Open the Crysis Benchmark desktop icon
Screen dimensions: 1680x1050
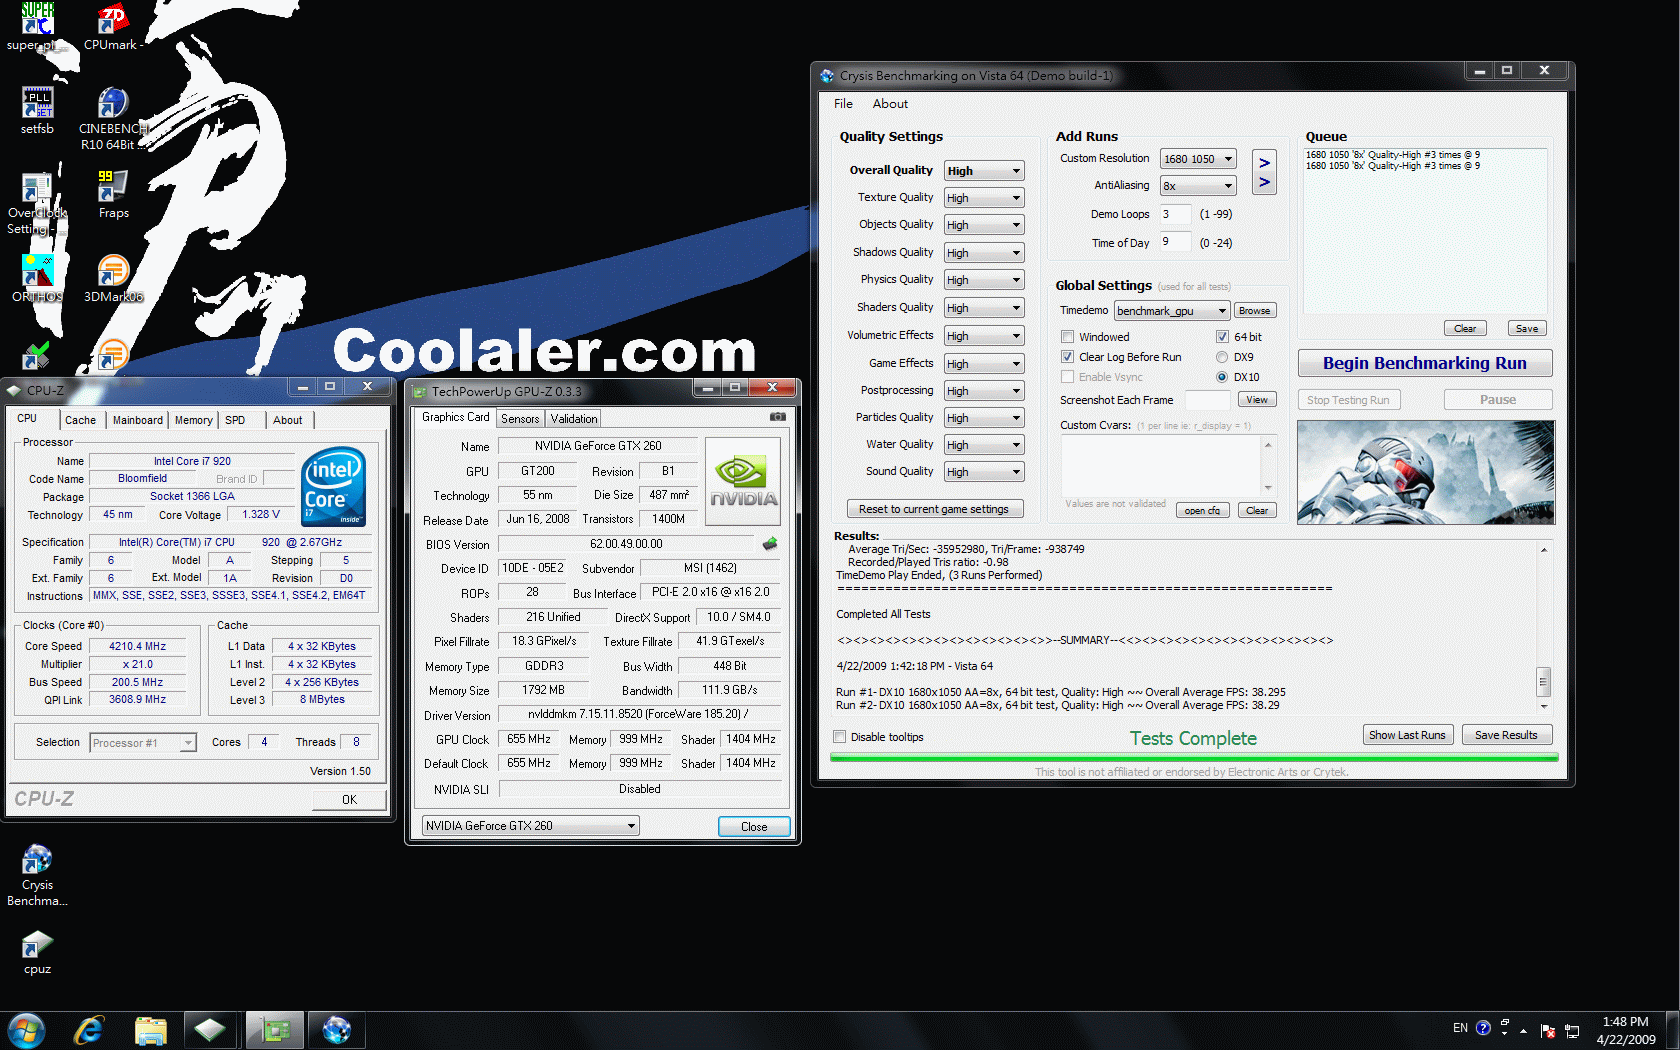(x=37, y=875)
